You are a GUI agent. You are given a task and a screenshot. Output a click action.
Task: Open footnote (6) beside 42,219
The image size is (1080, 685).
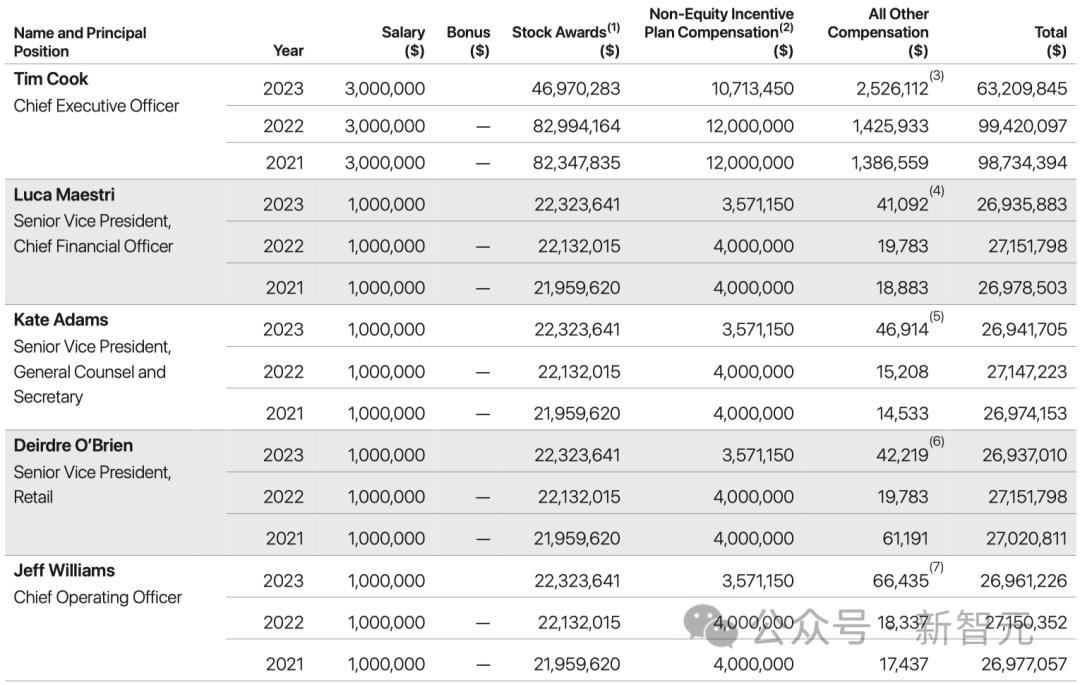coord(936,442)
